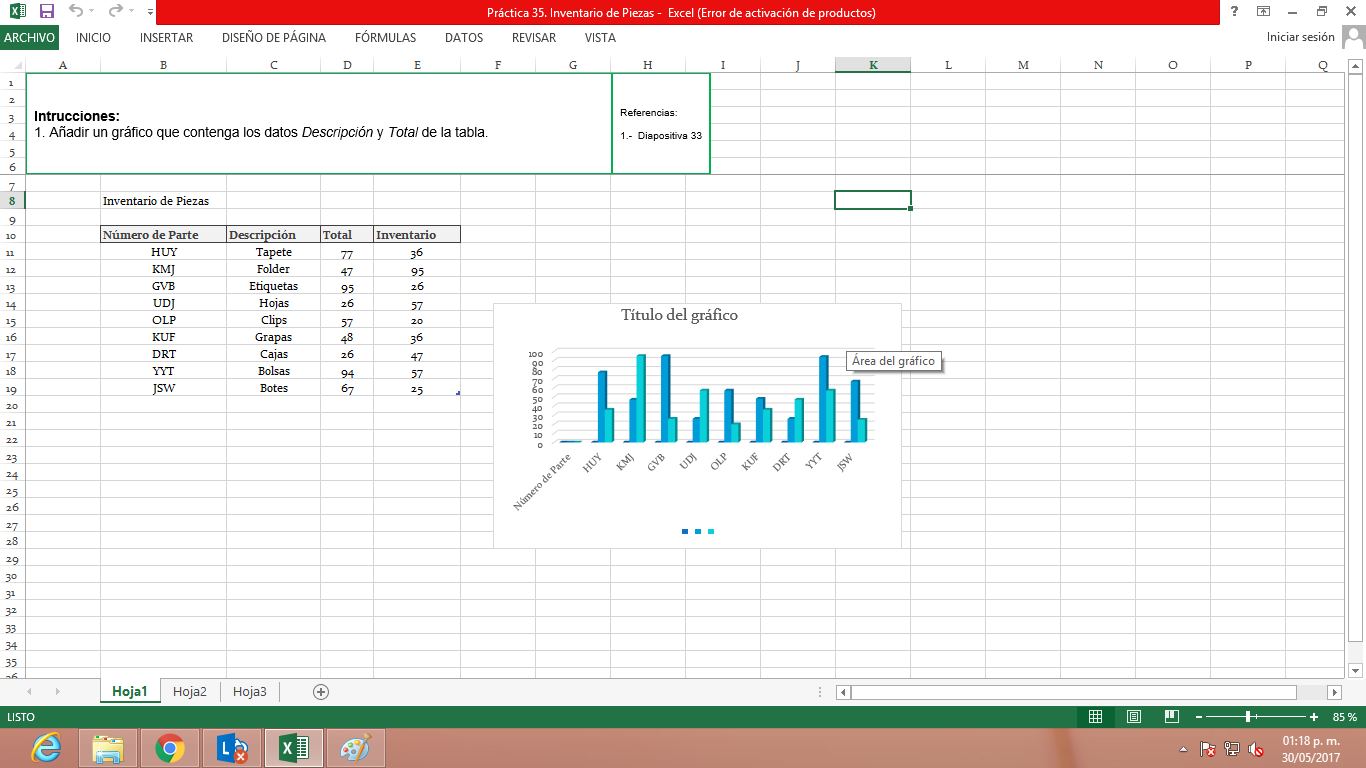Show hidden tray icons arrow
The height and width of the screenshot is (768, 1366).
1184,748
